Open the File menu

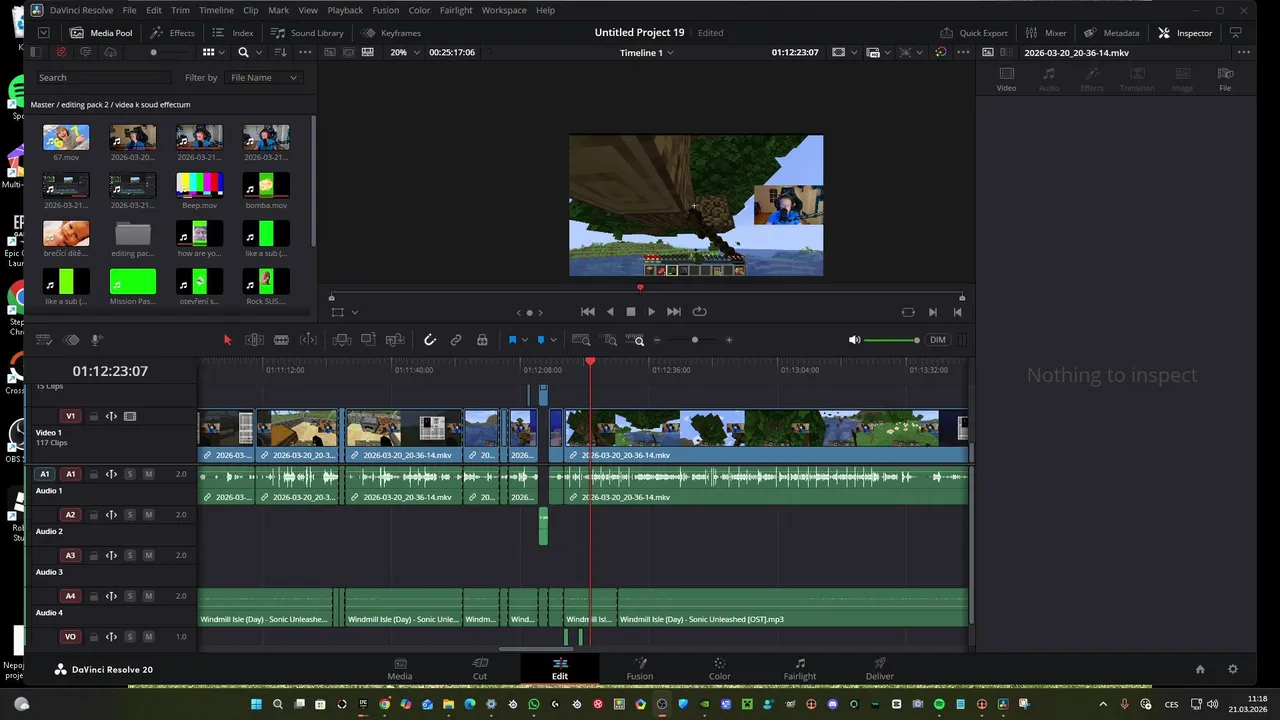point(130,10)
